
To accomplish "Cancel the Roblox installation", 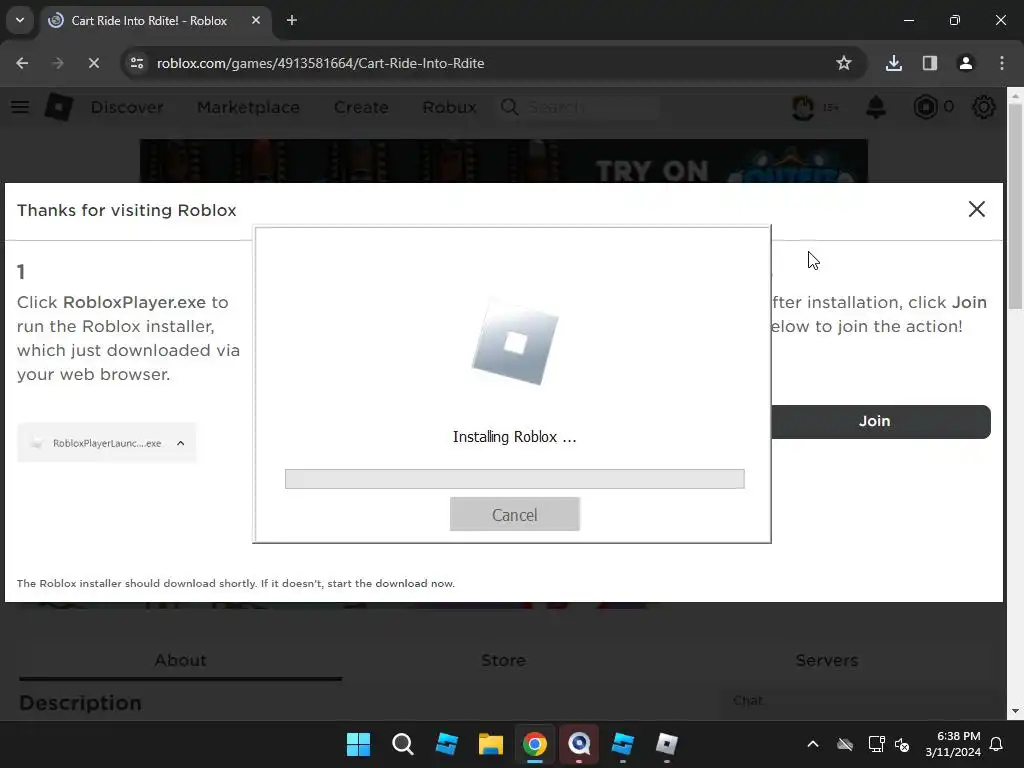I will click(515, 515).
